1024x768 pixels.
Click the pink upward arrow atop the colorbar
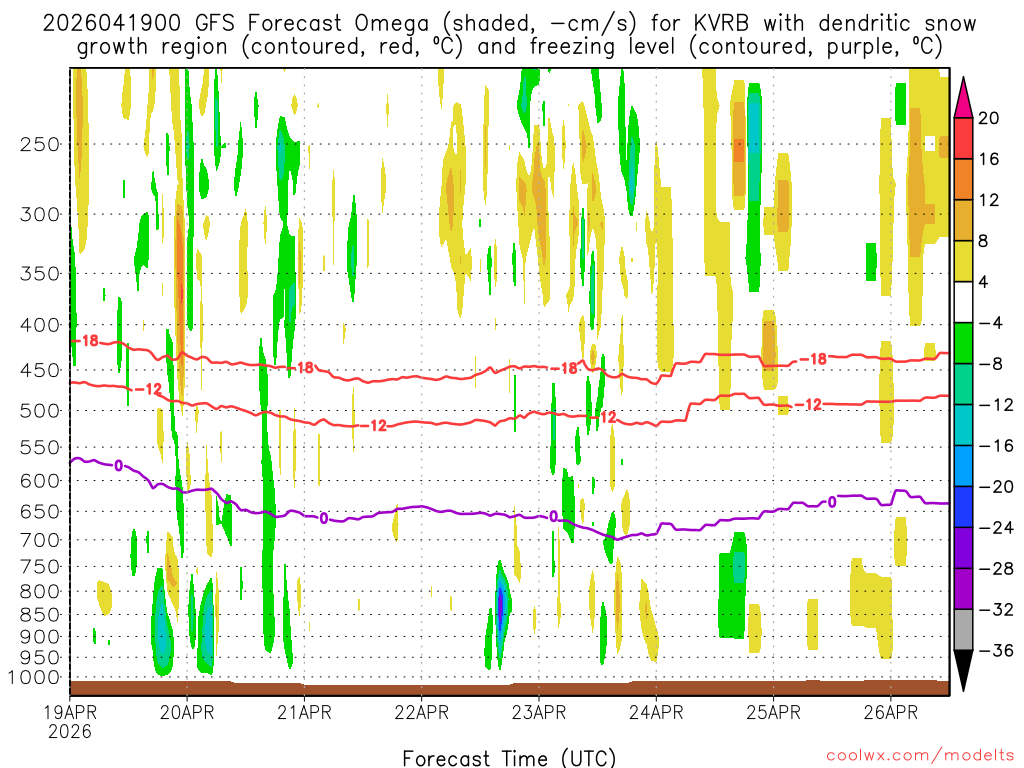[963, 98]
